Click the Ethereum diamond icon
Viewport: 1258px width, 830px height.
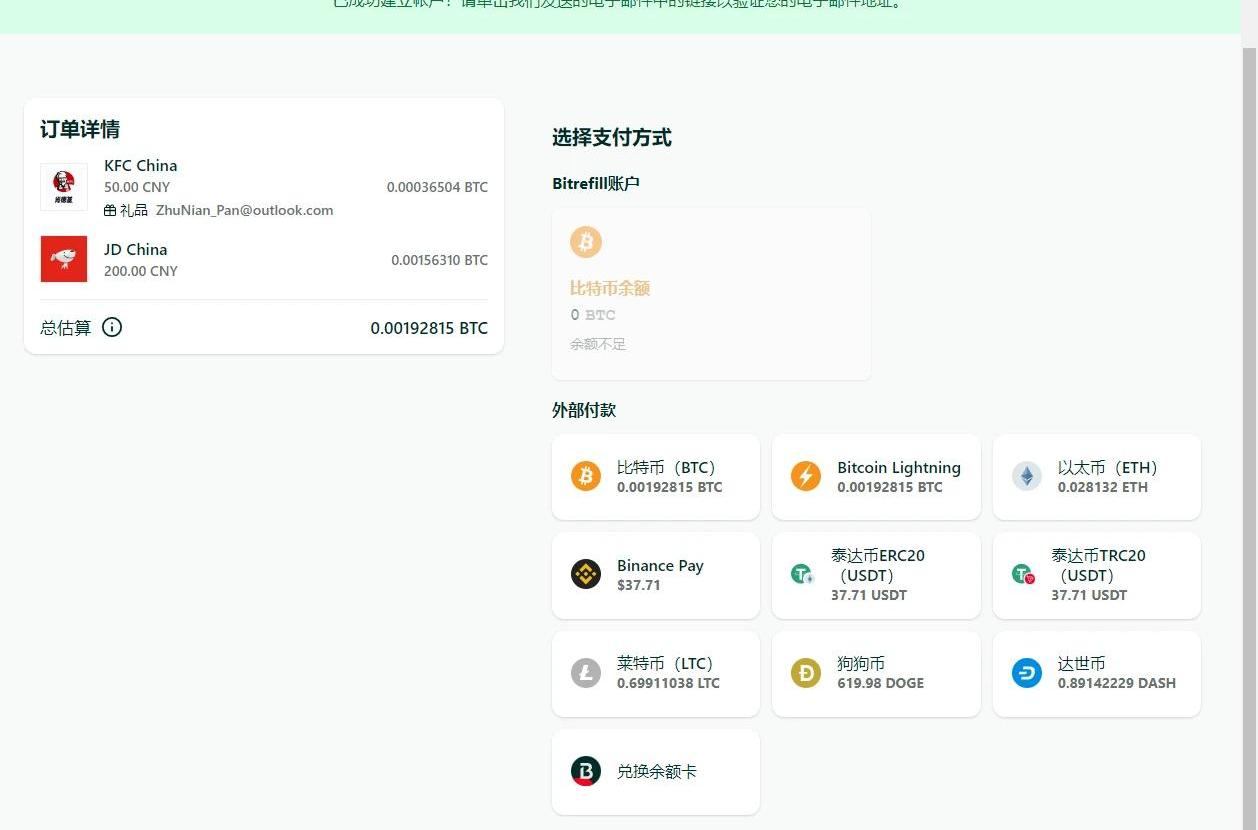[x=1027, y=476]
